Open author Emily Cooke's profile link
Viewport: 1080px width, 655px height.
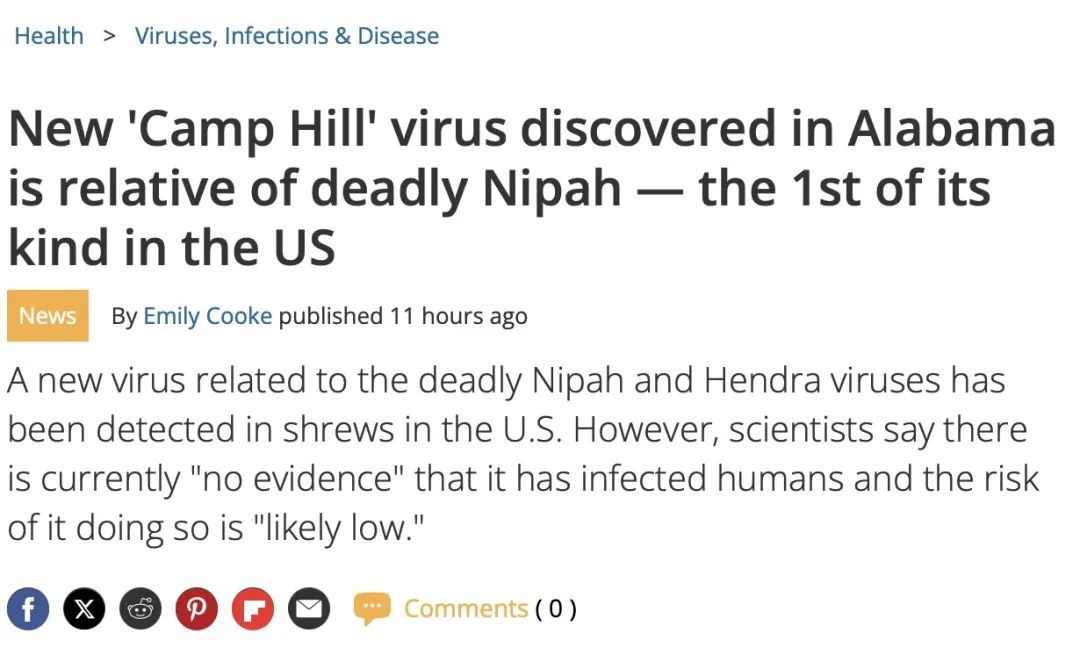pos(207,316)
